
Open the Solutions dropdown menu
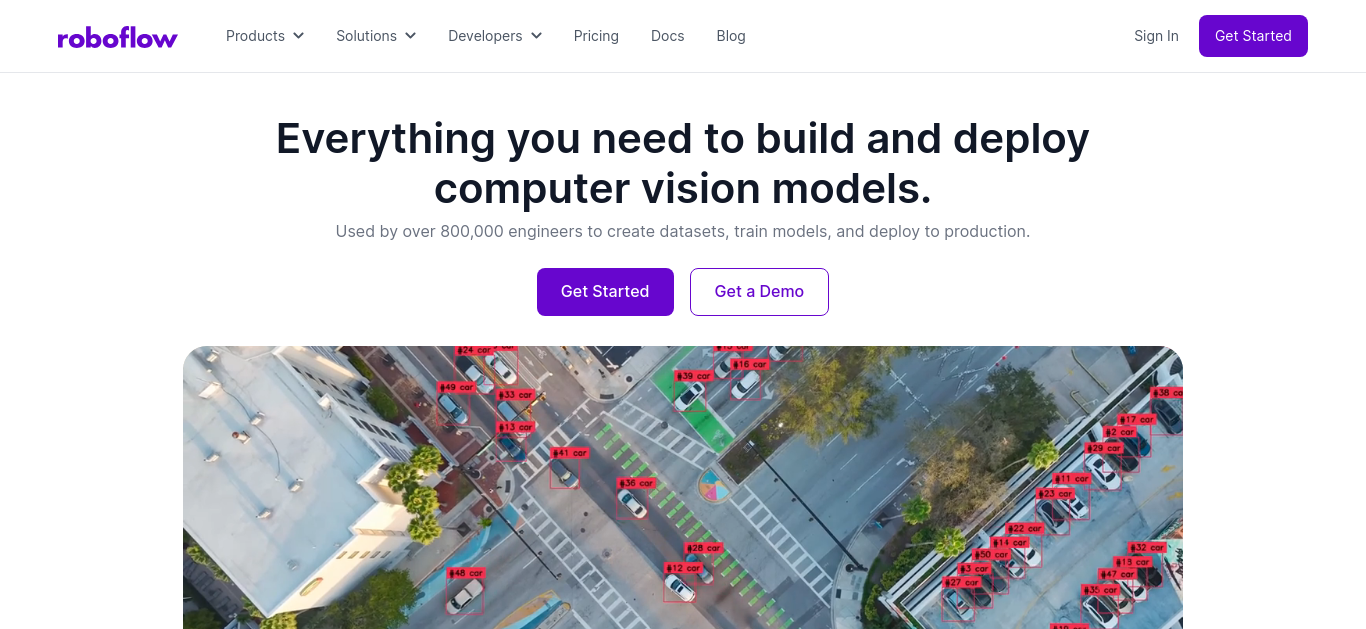[x=376, y=36]
